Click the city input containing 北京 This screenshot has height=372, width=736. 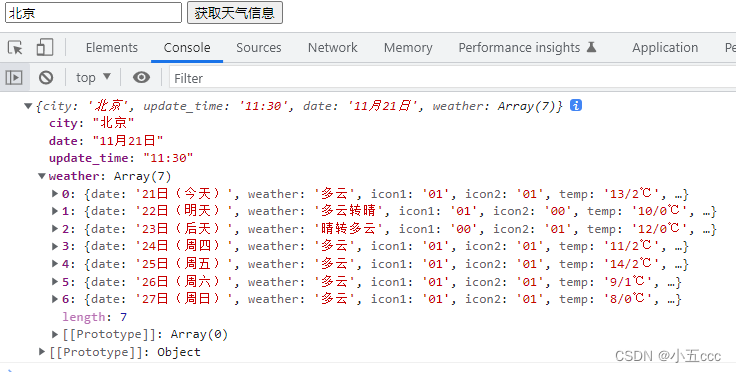tap(93, 13)
